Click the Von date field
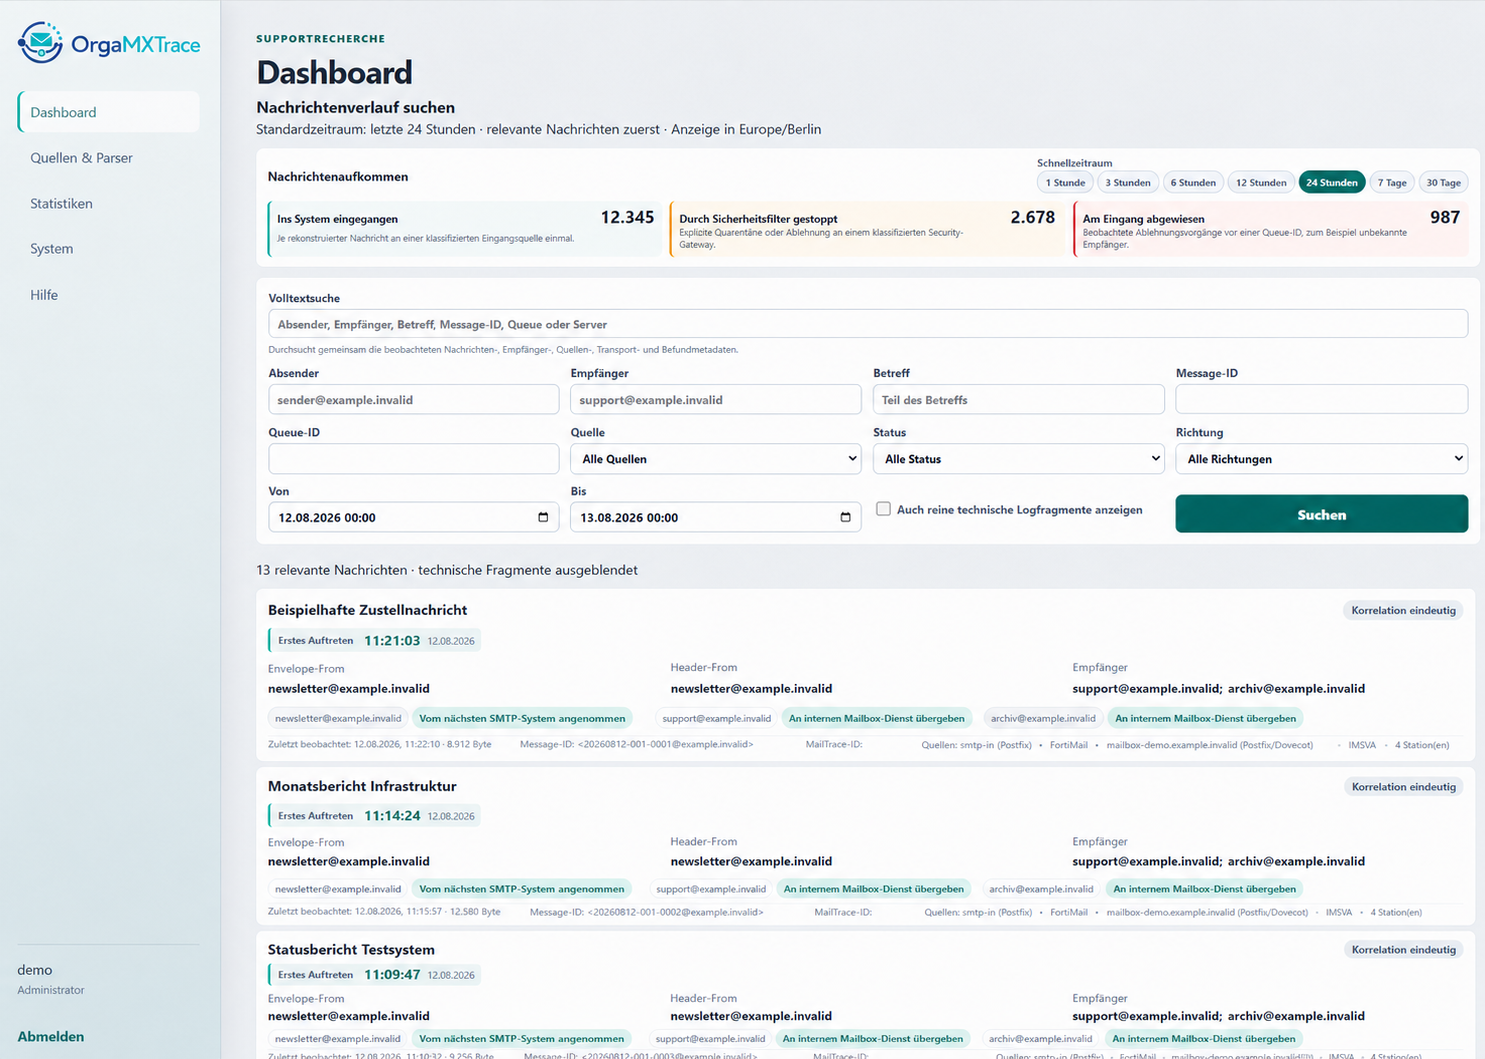This screenshot has height=1059, width=1485. (413, 517)
